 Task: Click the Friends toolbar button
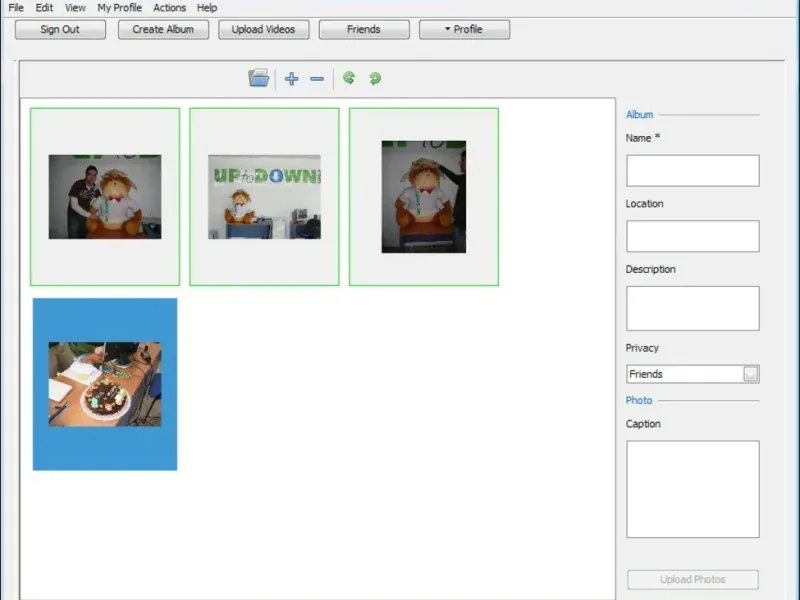(364, 30)
